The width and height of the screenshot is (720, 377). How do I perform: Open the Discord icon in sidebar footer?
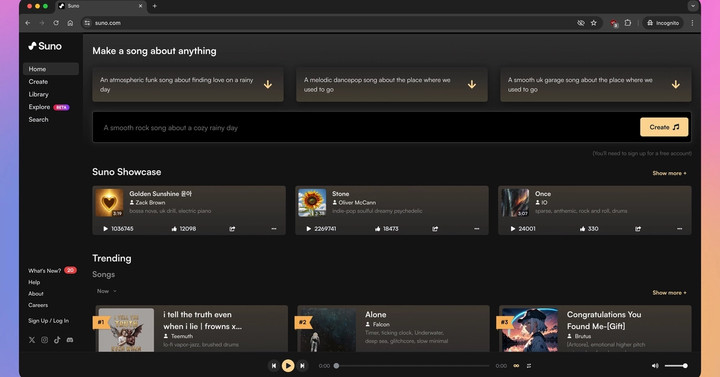pos(70,340)
